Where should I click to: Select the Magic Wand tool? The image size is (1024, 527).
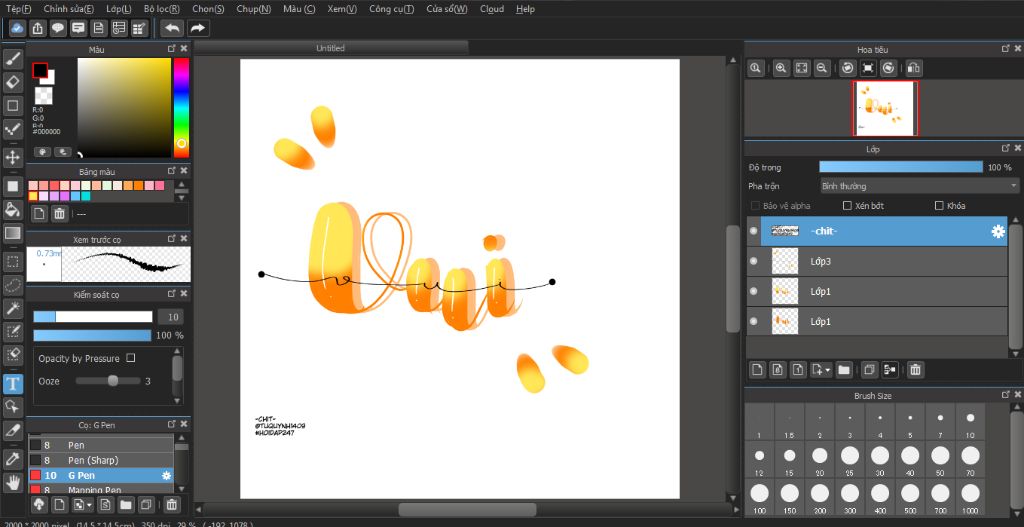click(x=12, y=308)
